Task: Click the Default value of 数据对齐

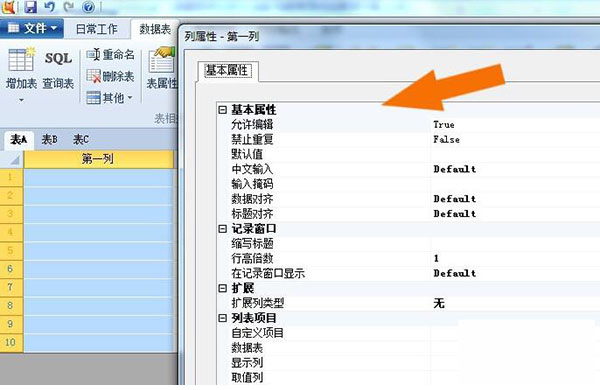Action: coord(455,199)
